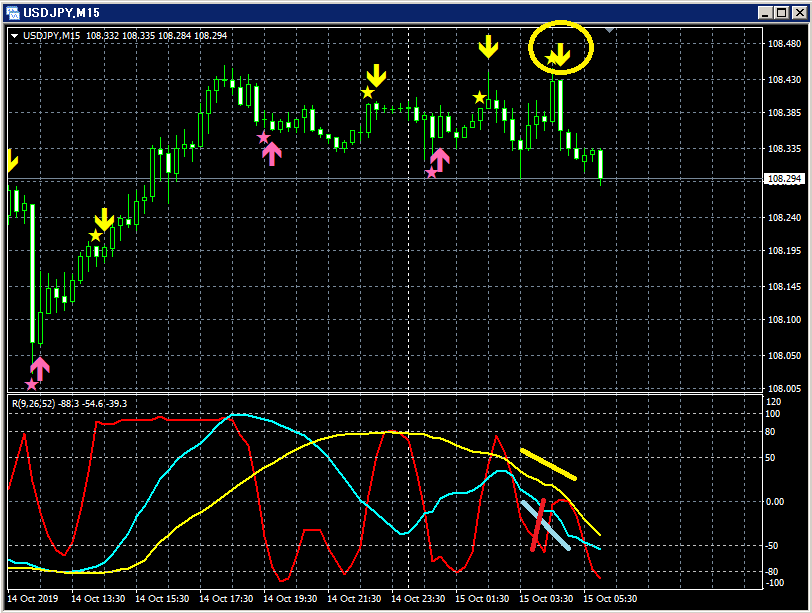Click time axis label 14 Oct 17:30
Screen dimensions: 812x613
(x=226, y=599)
